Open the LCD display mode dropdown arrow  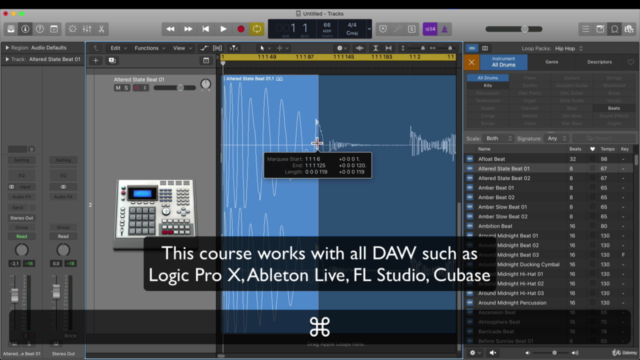tap(369, 29)
